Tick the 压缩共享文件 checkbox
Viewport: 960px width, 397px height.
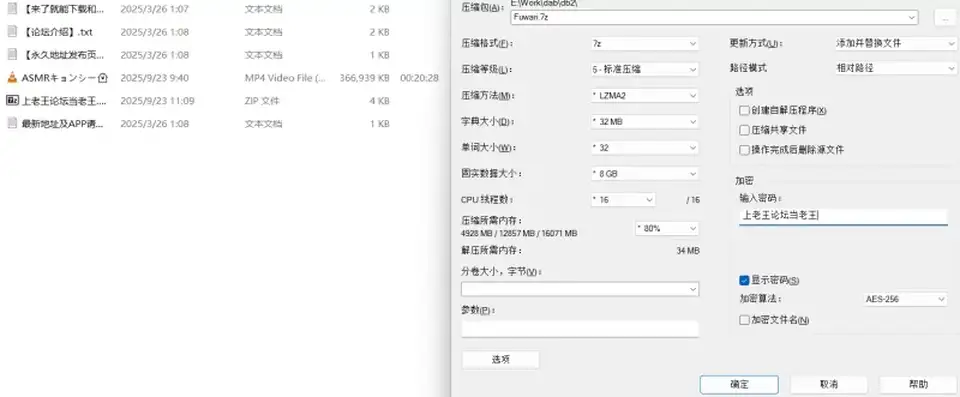tap(744, 130)
